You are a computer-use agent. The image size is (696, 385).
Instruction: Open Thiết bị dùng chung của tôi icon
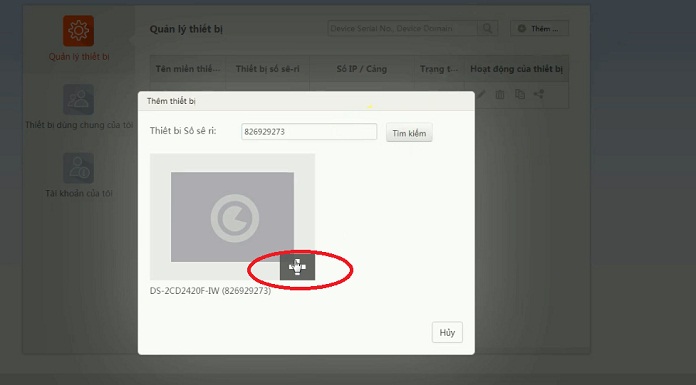pyautogui.click(x=78, y=99)
